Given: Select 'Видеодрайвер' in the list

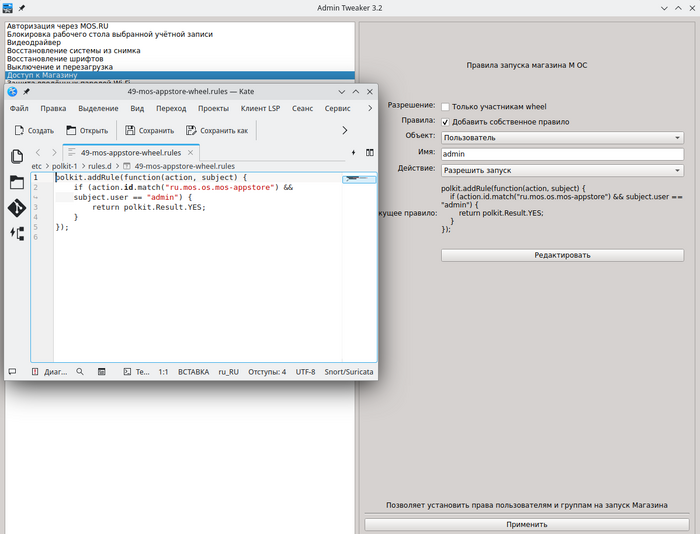Looking at the screenshot, I should coord(33,42).
